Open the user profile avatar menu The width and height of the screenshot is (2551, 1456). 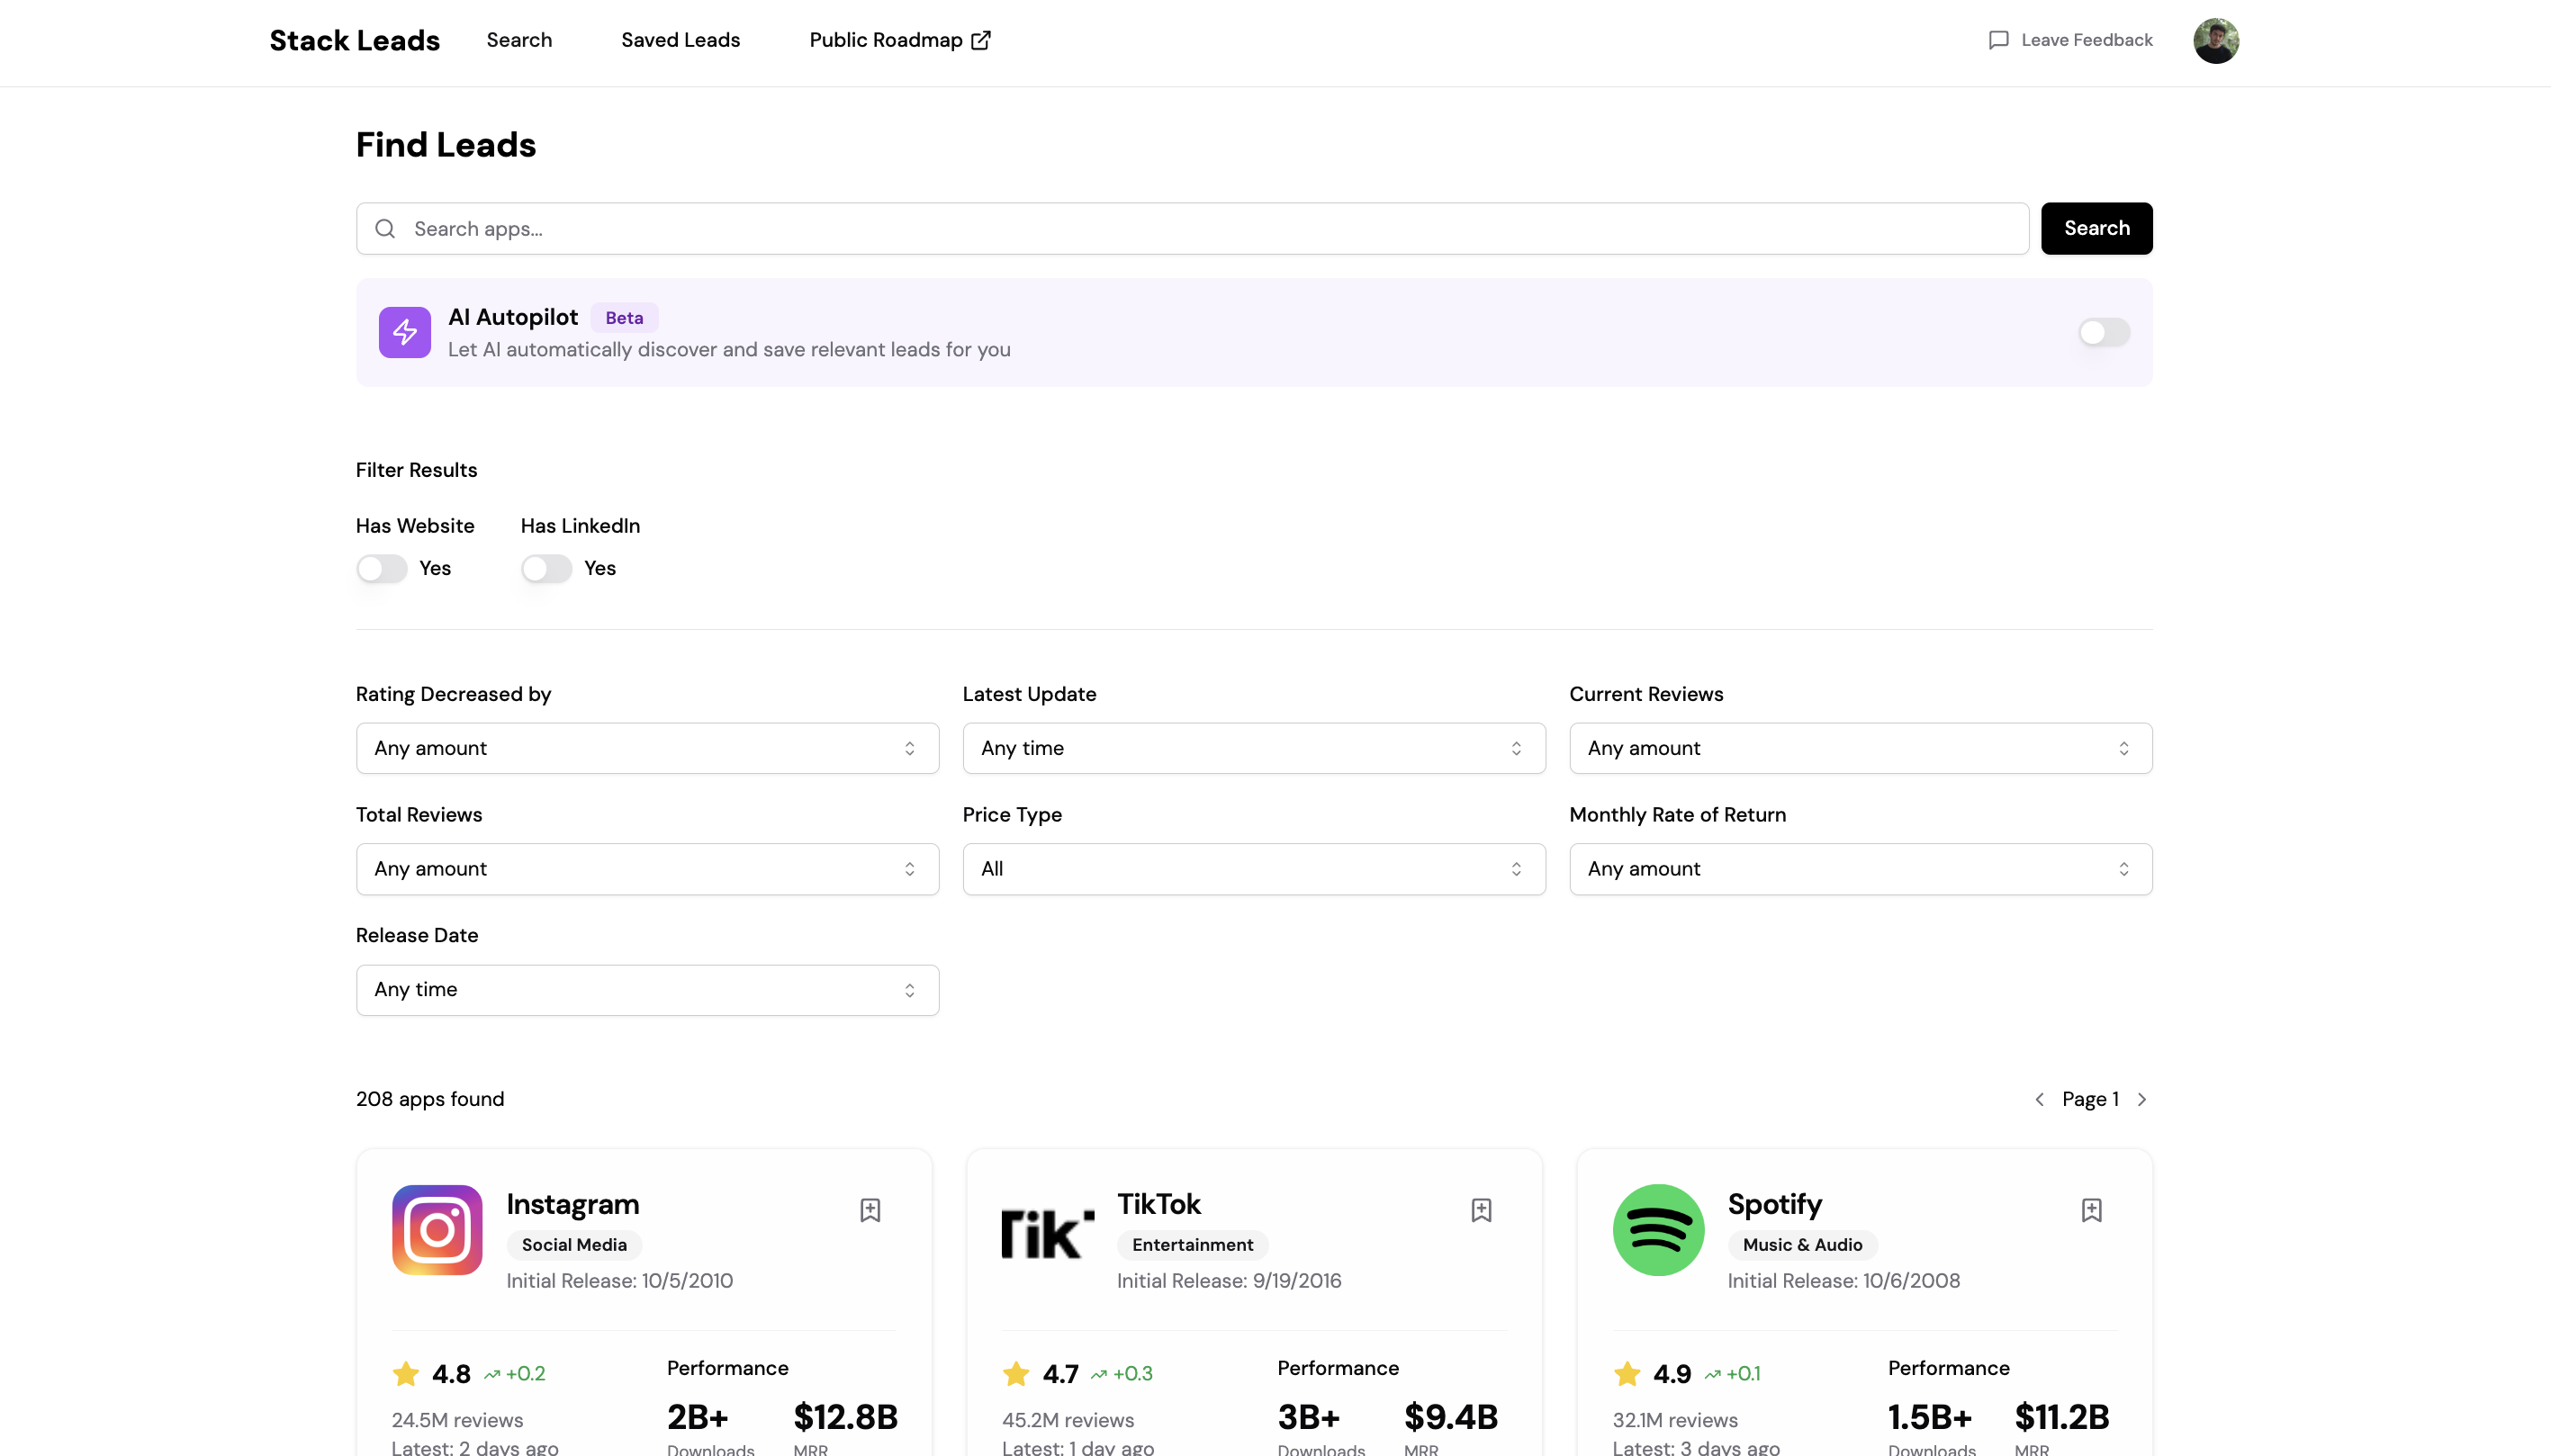coord(2216,40)
